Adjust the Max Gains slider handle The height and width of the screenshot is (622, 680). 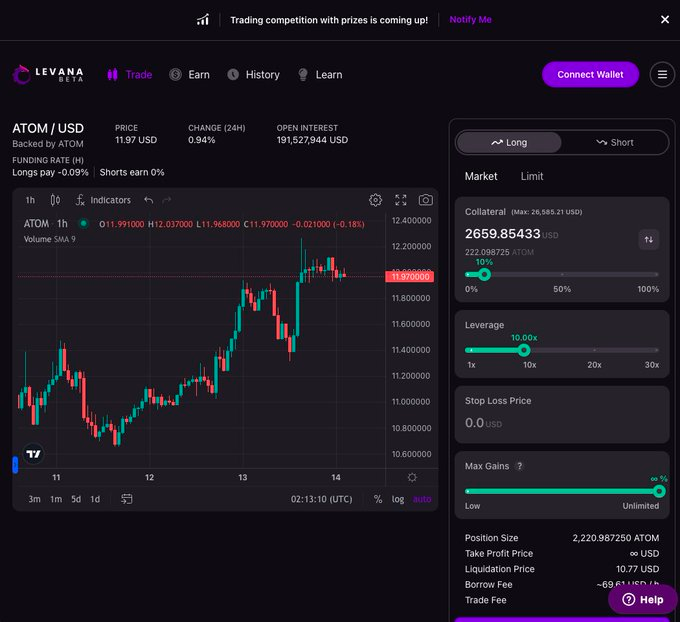coord(659,491)
